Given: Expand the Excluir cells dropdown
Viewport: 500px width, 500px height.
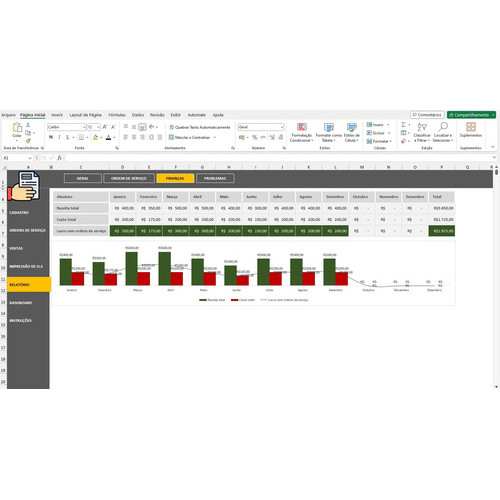Looking at the screenshot, I should coord(389,133).
